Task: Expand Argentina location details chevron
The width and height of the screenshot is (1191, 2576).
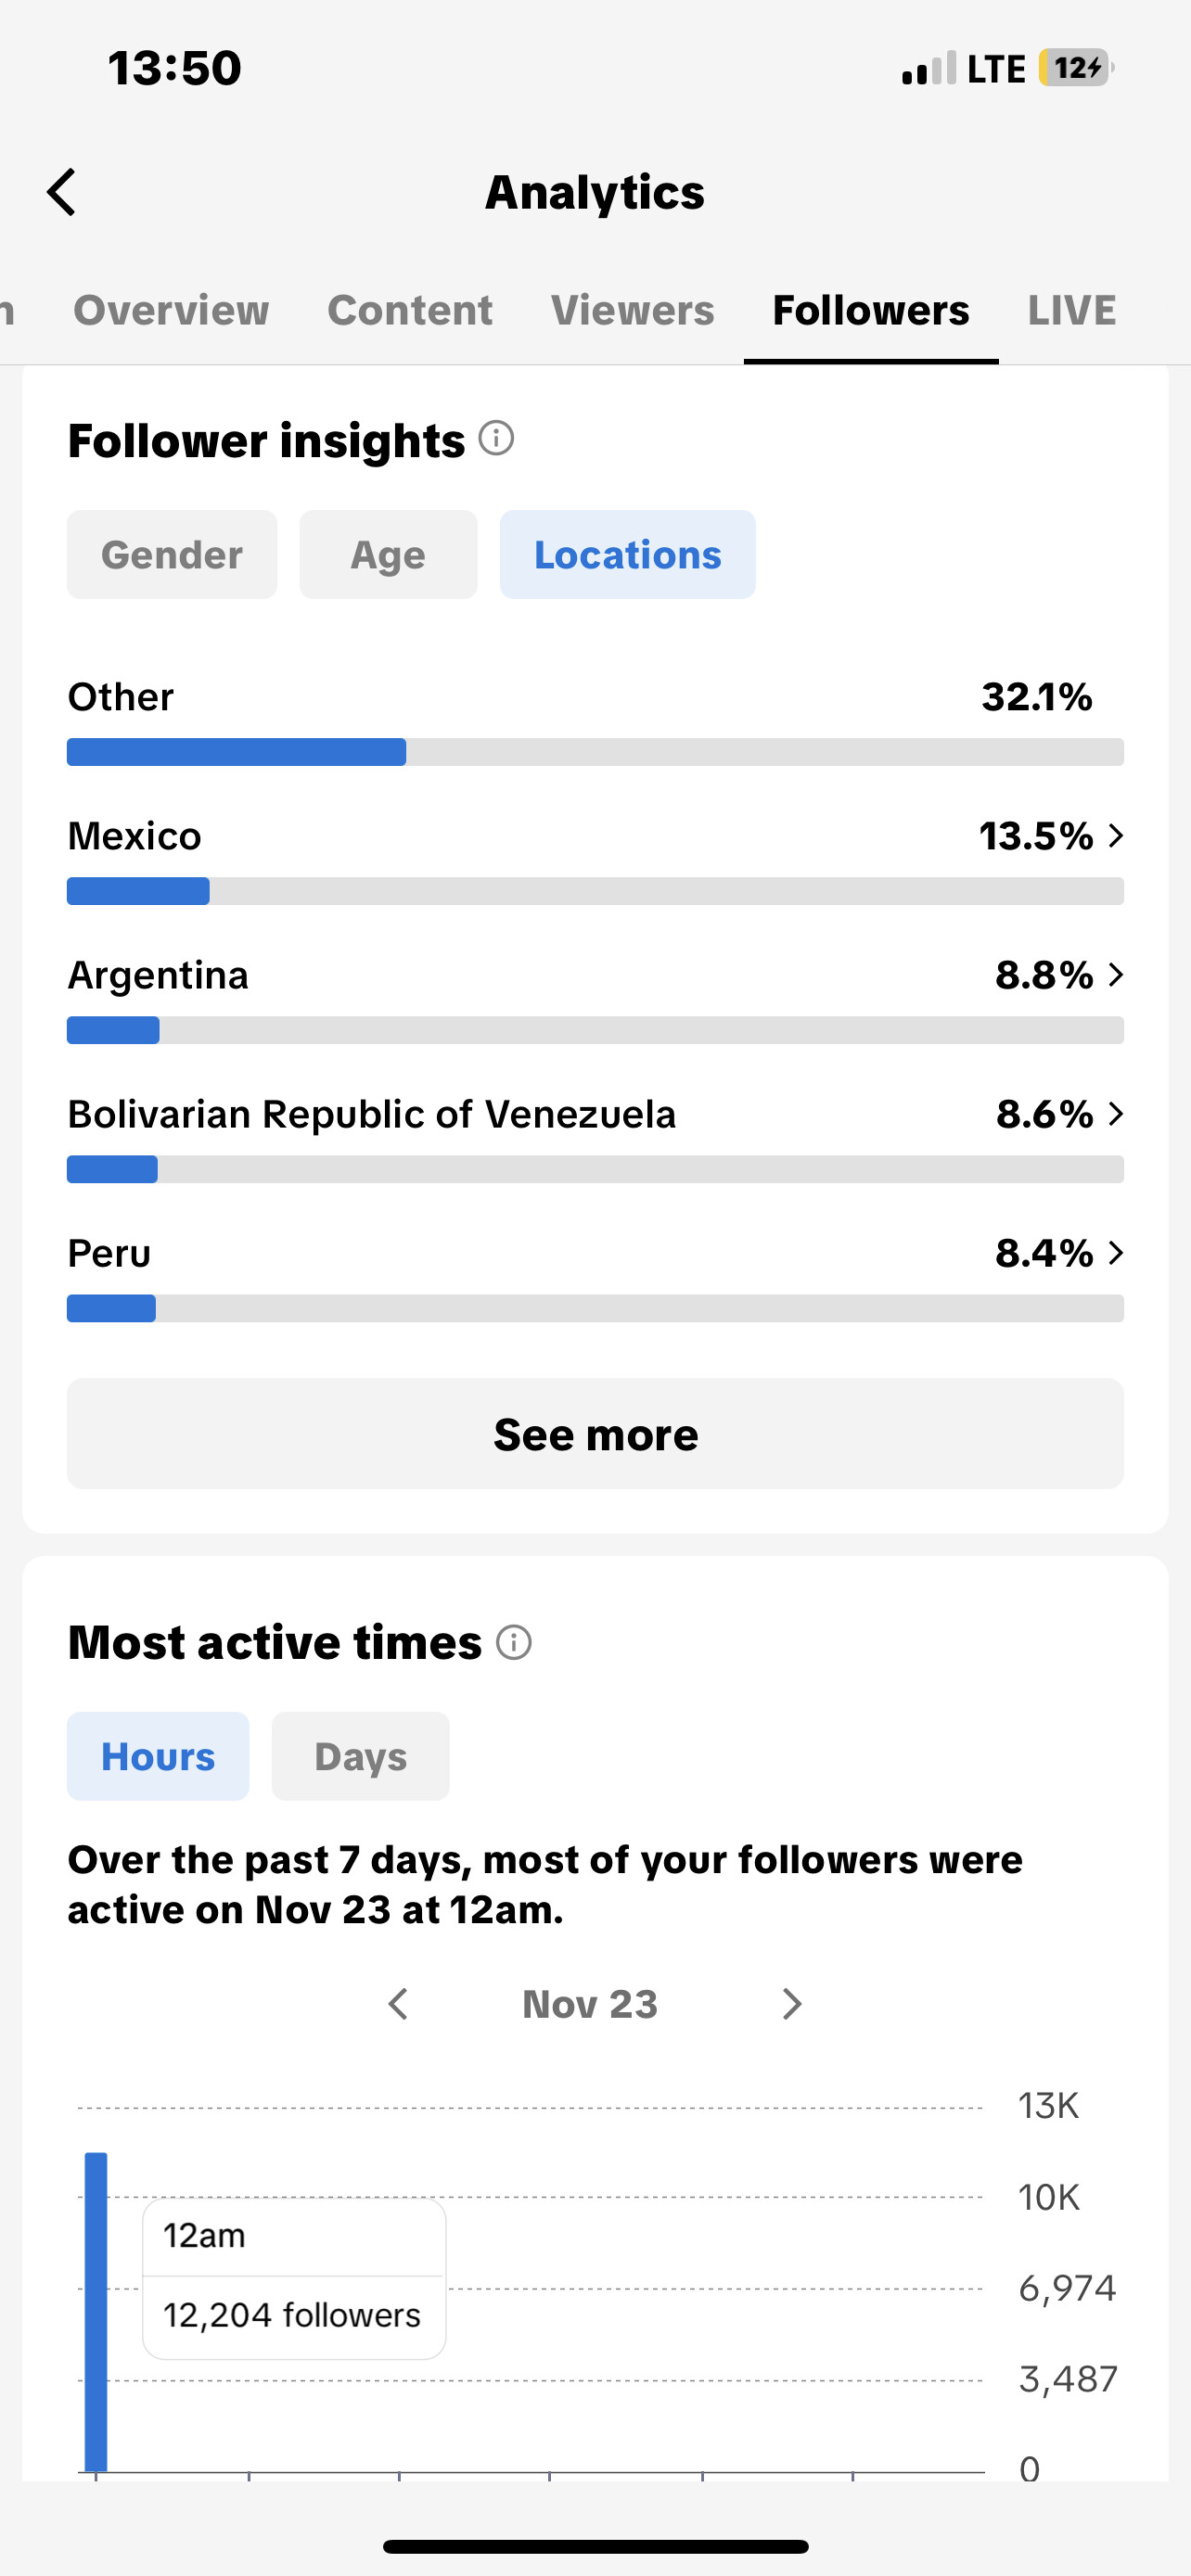Action: click(1116, 975)
